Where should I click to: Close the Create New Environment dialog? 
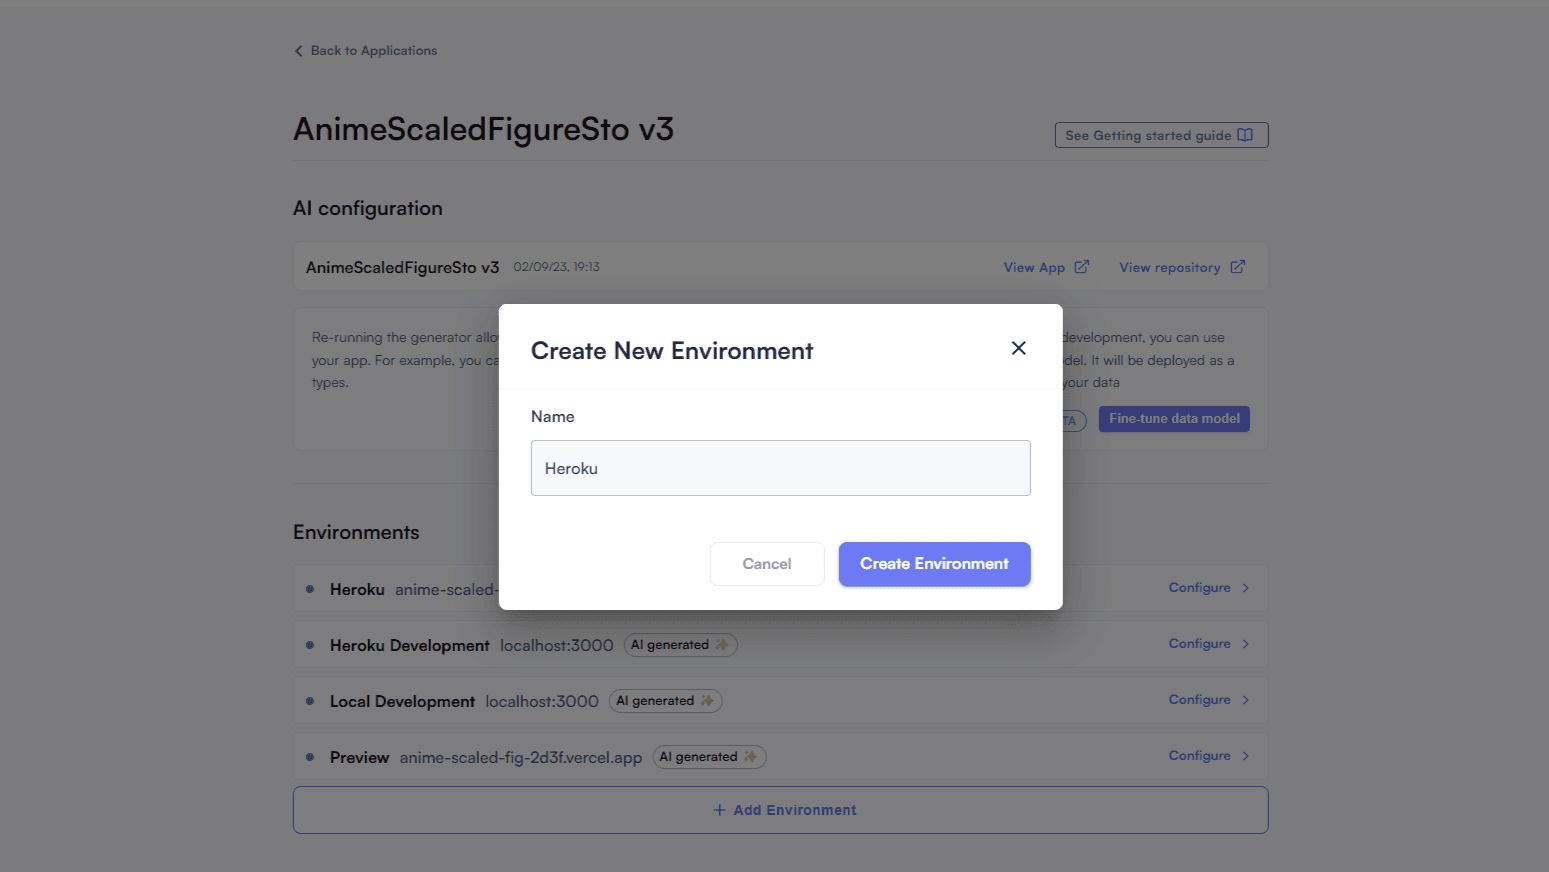[x=1018, y=348]
